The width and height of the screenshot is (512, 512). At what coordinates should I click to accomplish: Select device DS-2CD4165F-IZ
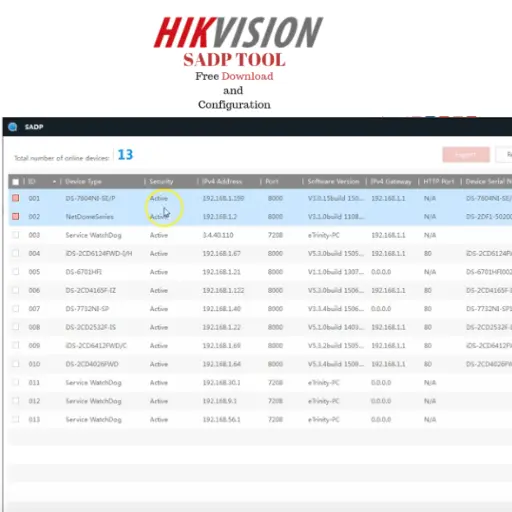point(91,290)
